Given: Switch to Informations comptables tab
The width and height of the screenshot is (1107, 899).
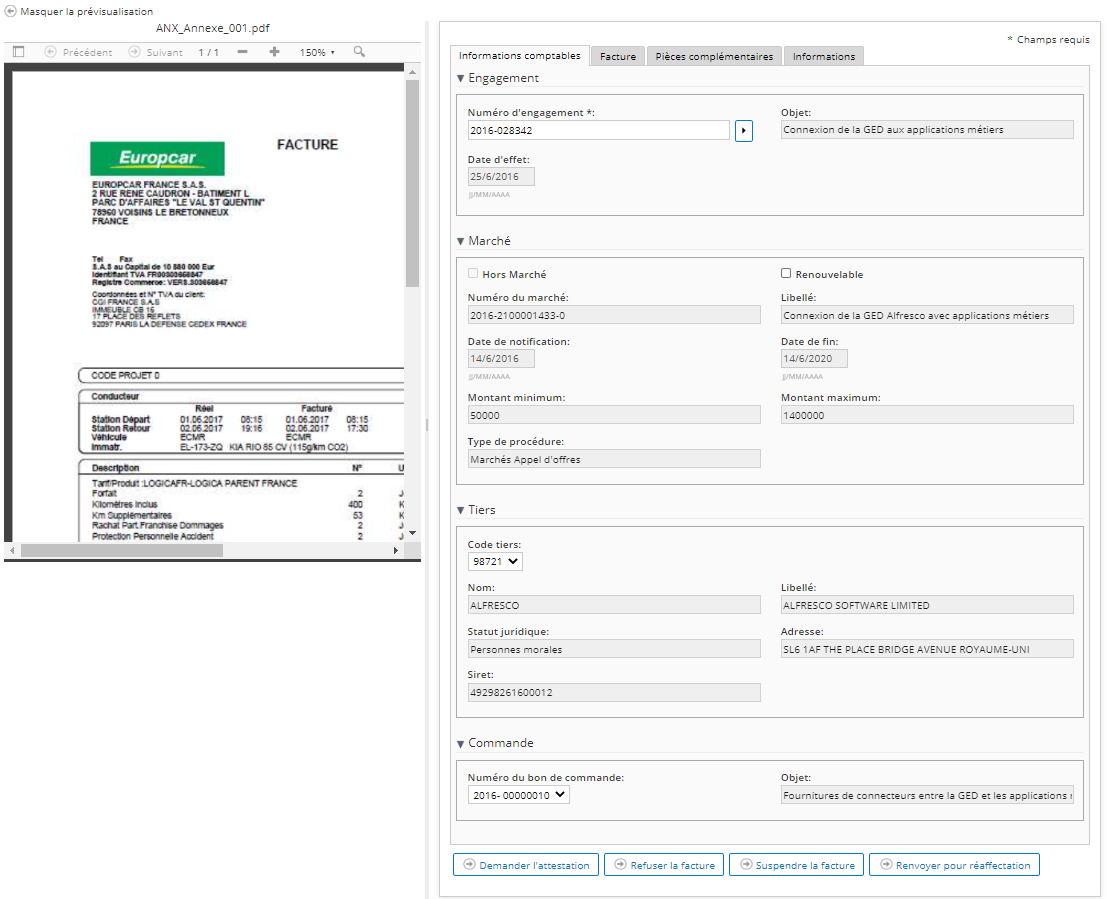Looking at the screenshot, I should 520,56.
